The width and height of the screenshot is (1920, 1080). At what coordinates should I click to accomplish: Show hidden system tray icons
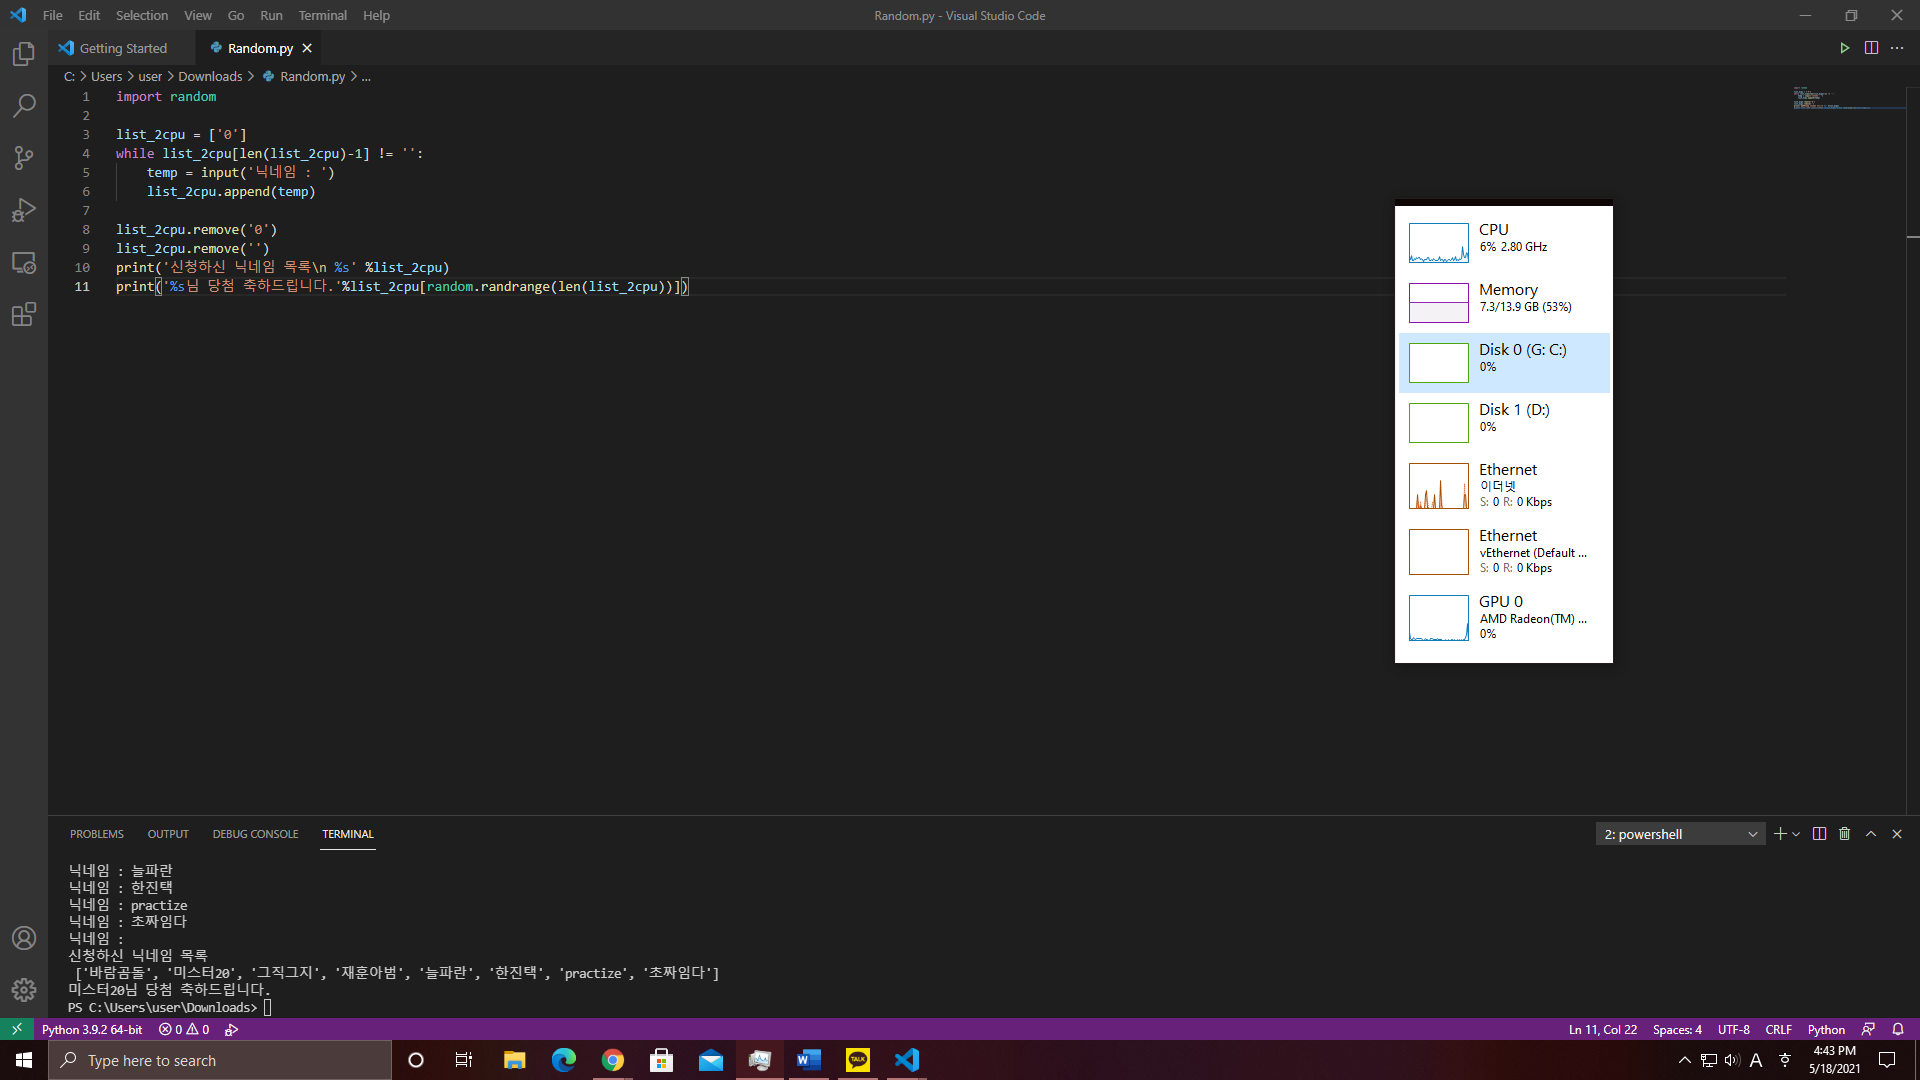click(x=1684, y=1060)
